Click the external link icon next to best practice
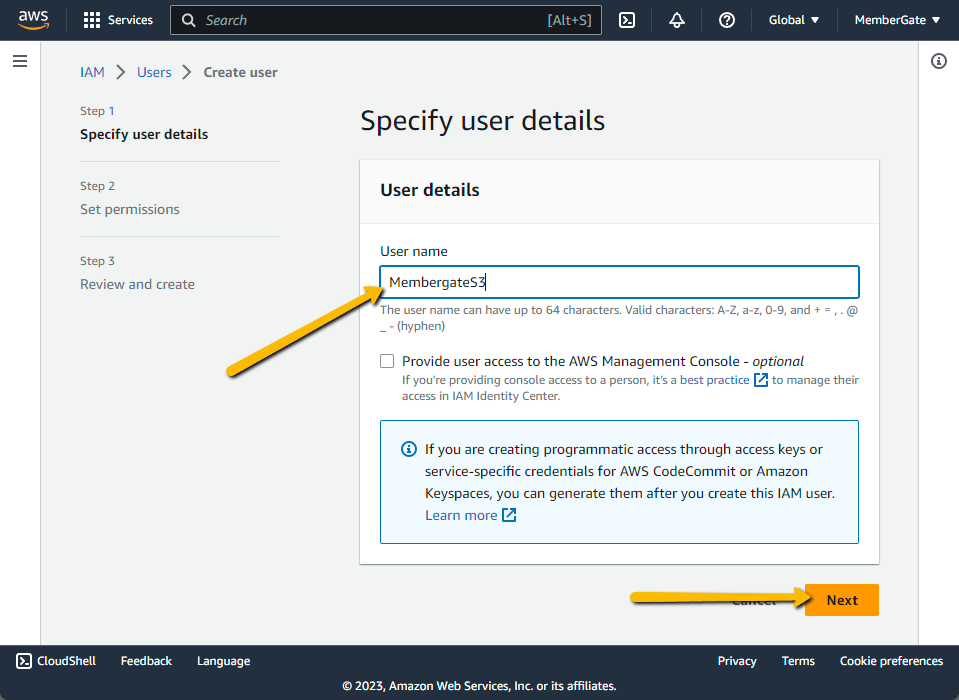The width and height of the screenshot is (959, 700). coord(760,380)
